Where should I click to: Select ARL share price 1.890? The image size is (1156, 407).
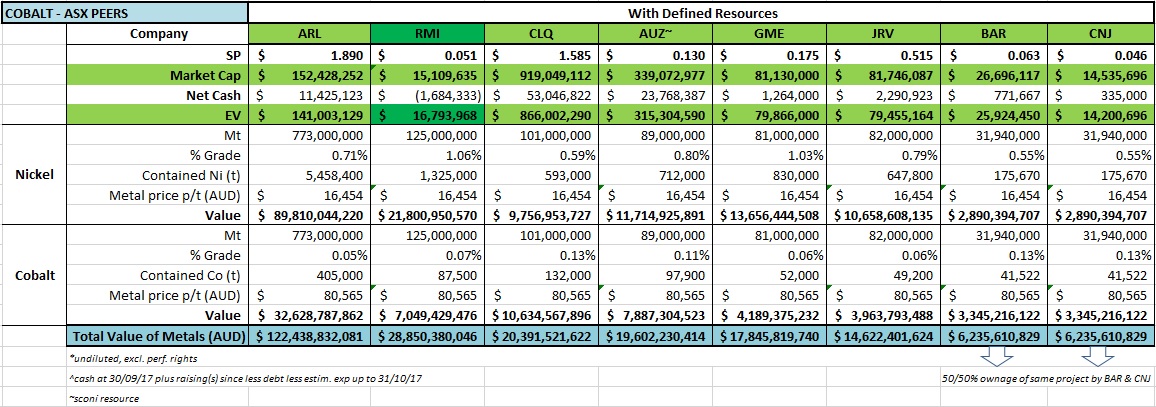(310, 55)
